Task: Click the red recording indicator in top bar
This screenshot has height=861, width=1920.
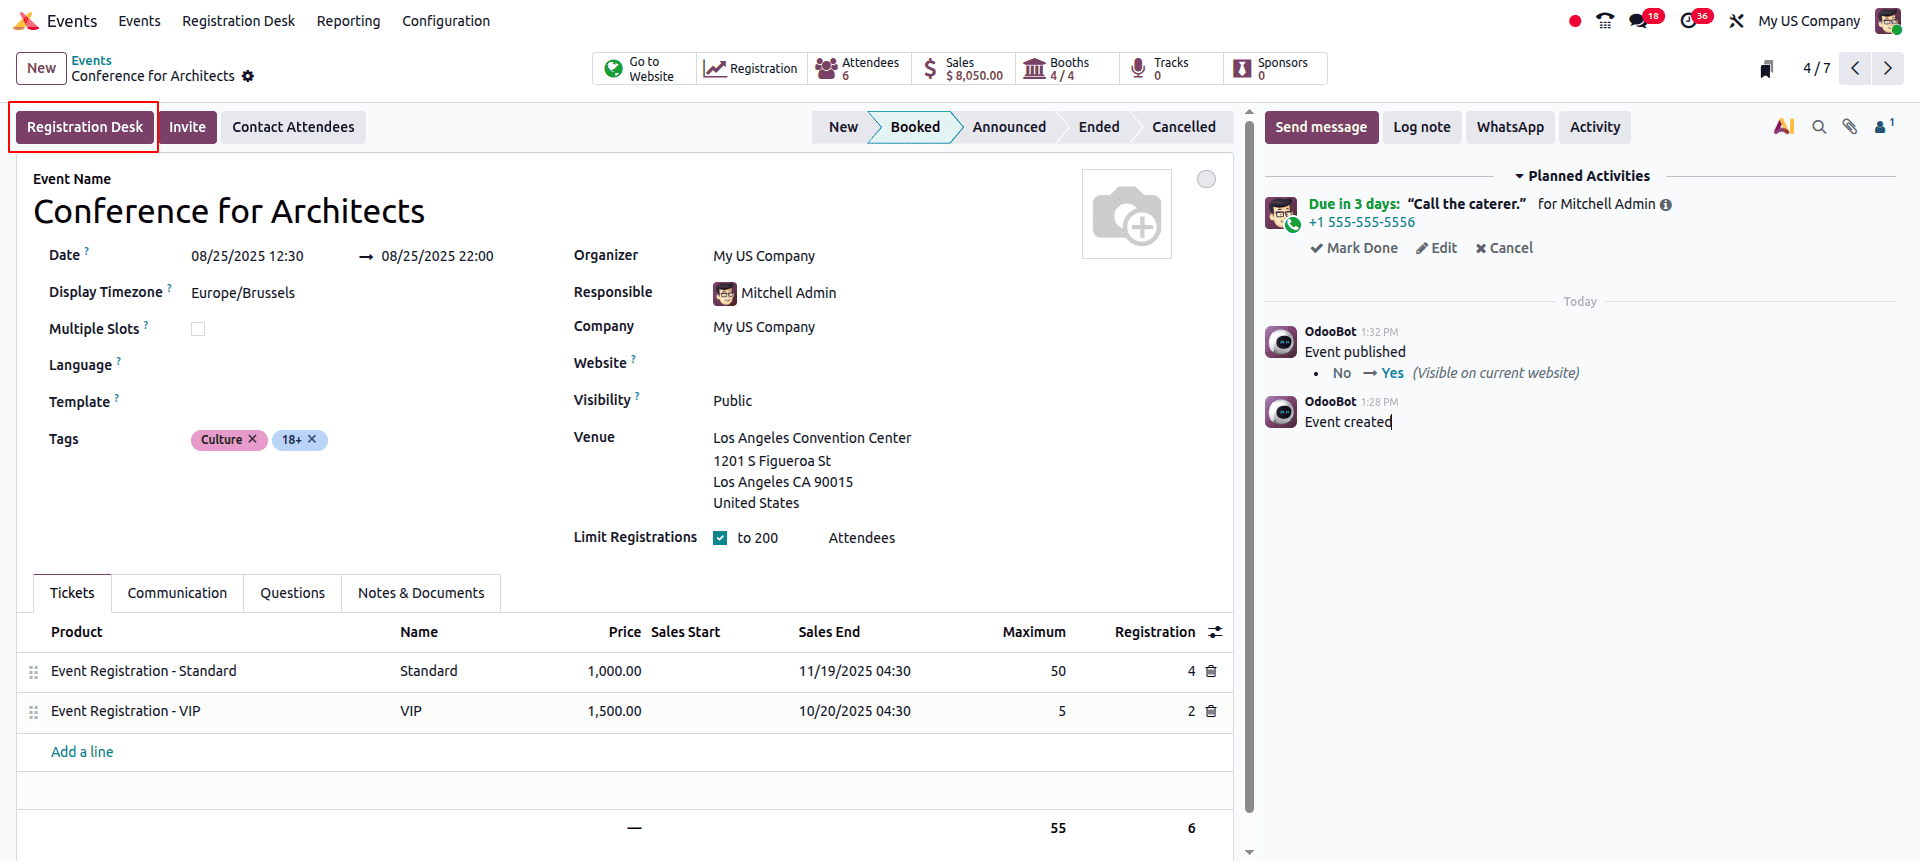Action: (x=1575, y=21)
